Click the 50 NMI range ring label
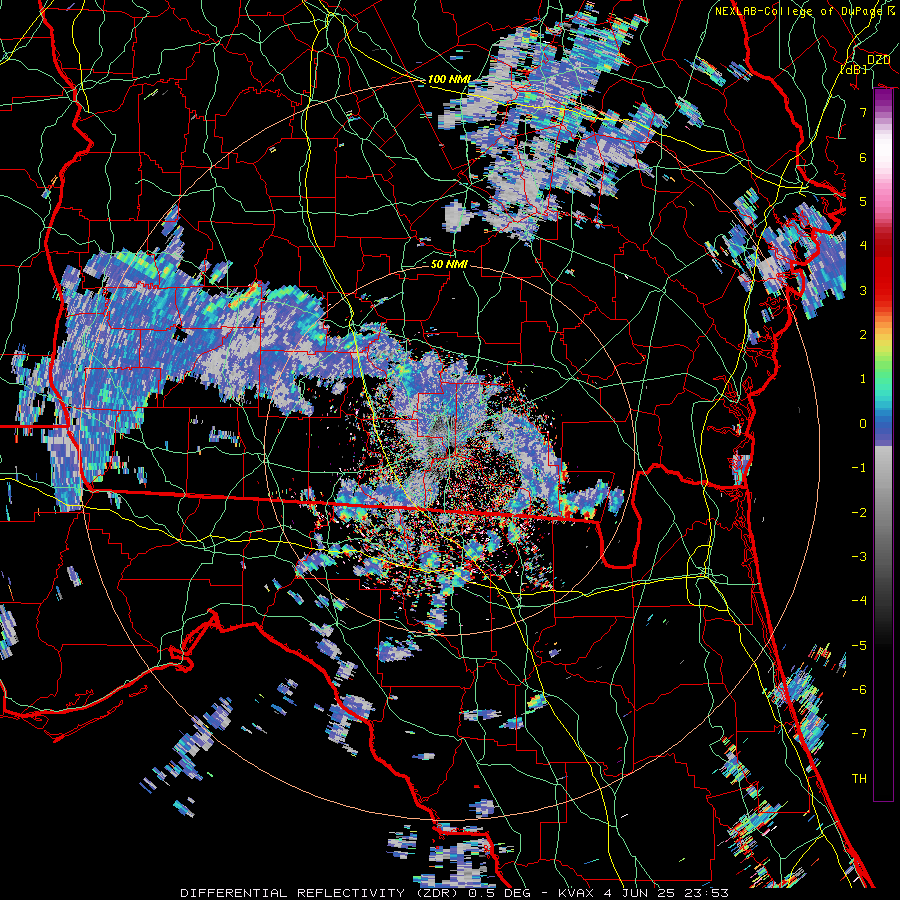This screenshot has width=900, height=900. coord(449,264)
